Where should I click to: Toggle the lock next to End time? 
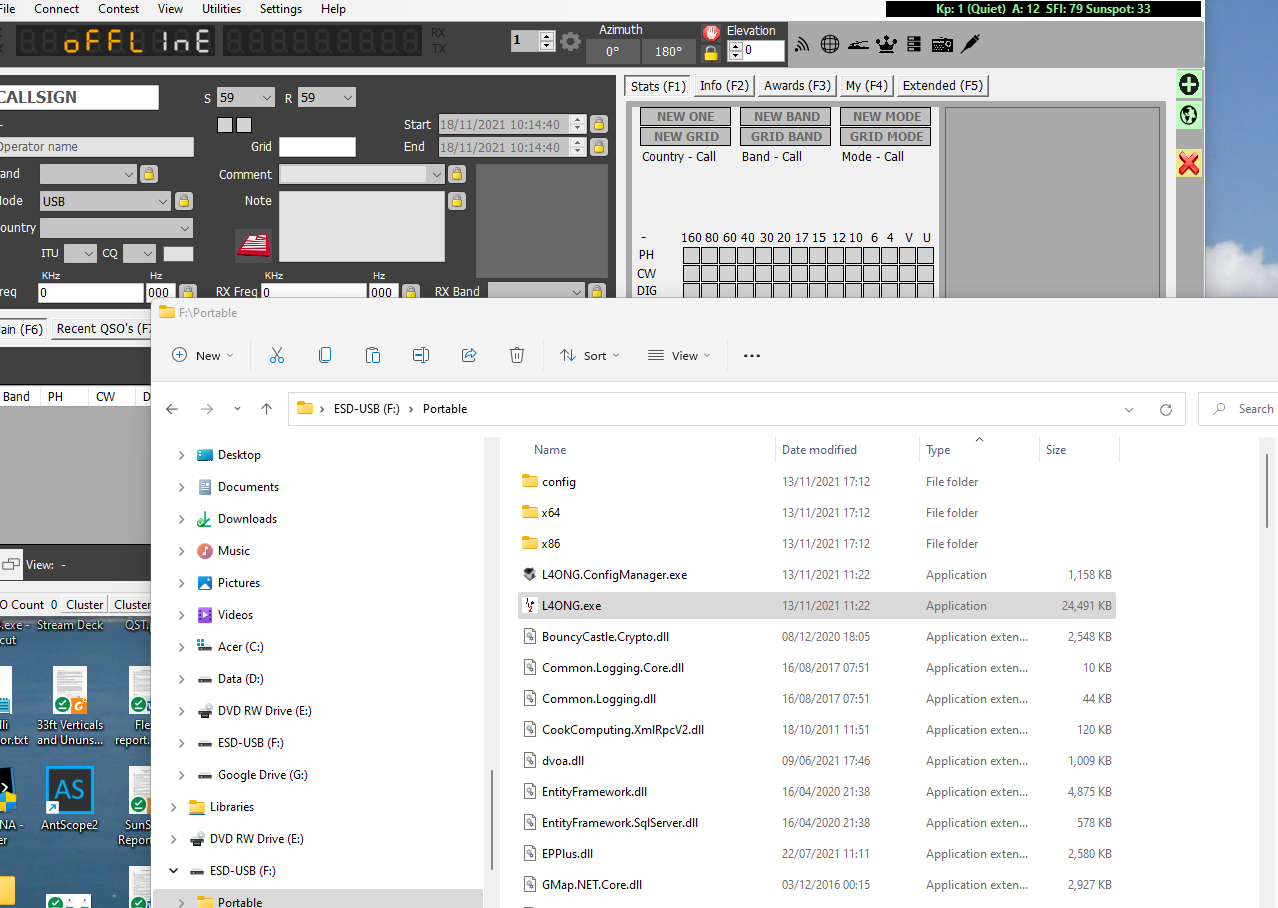(598, 147)
